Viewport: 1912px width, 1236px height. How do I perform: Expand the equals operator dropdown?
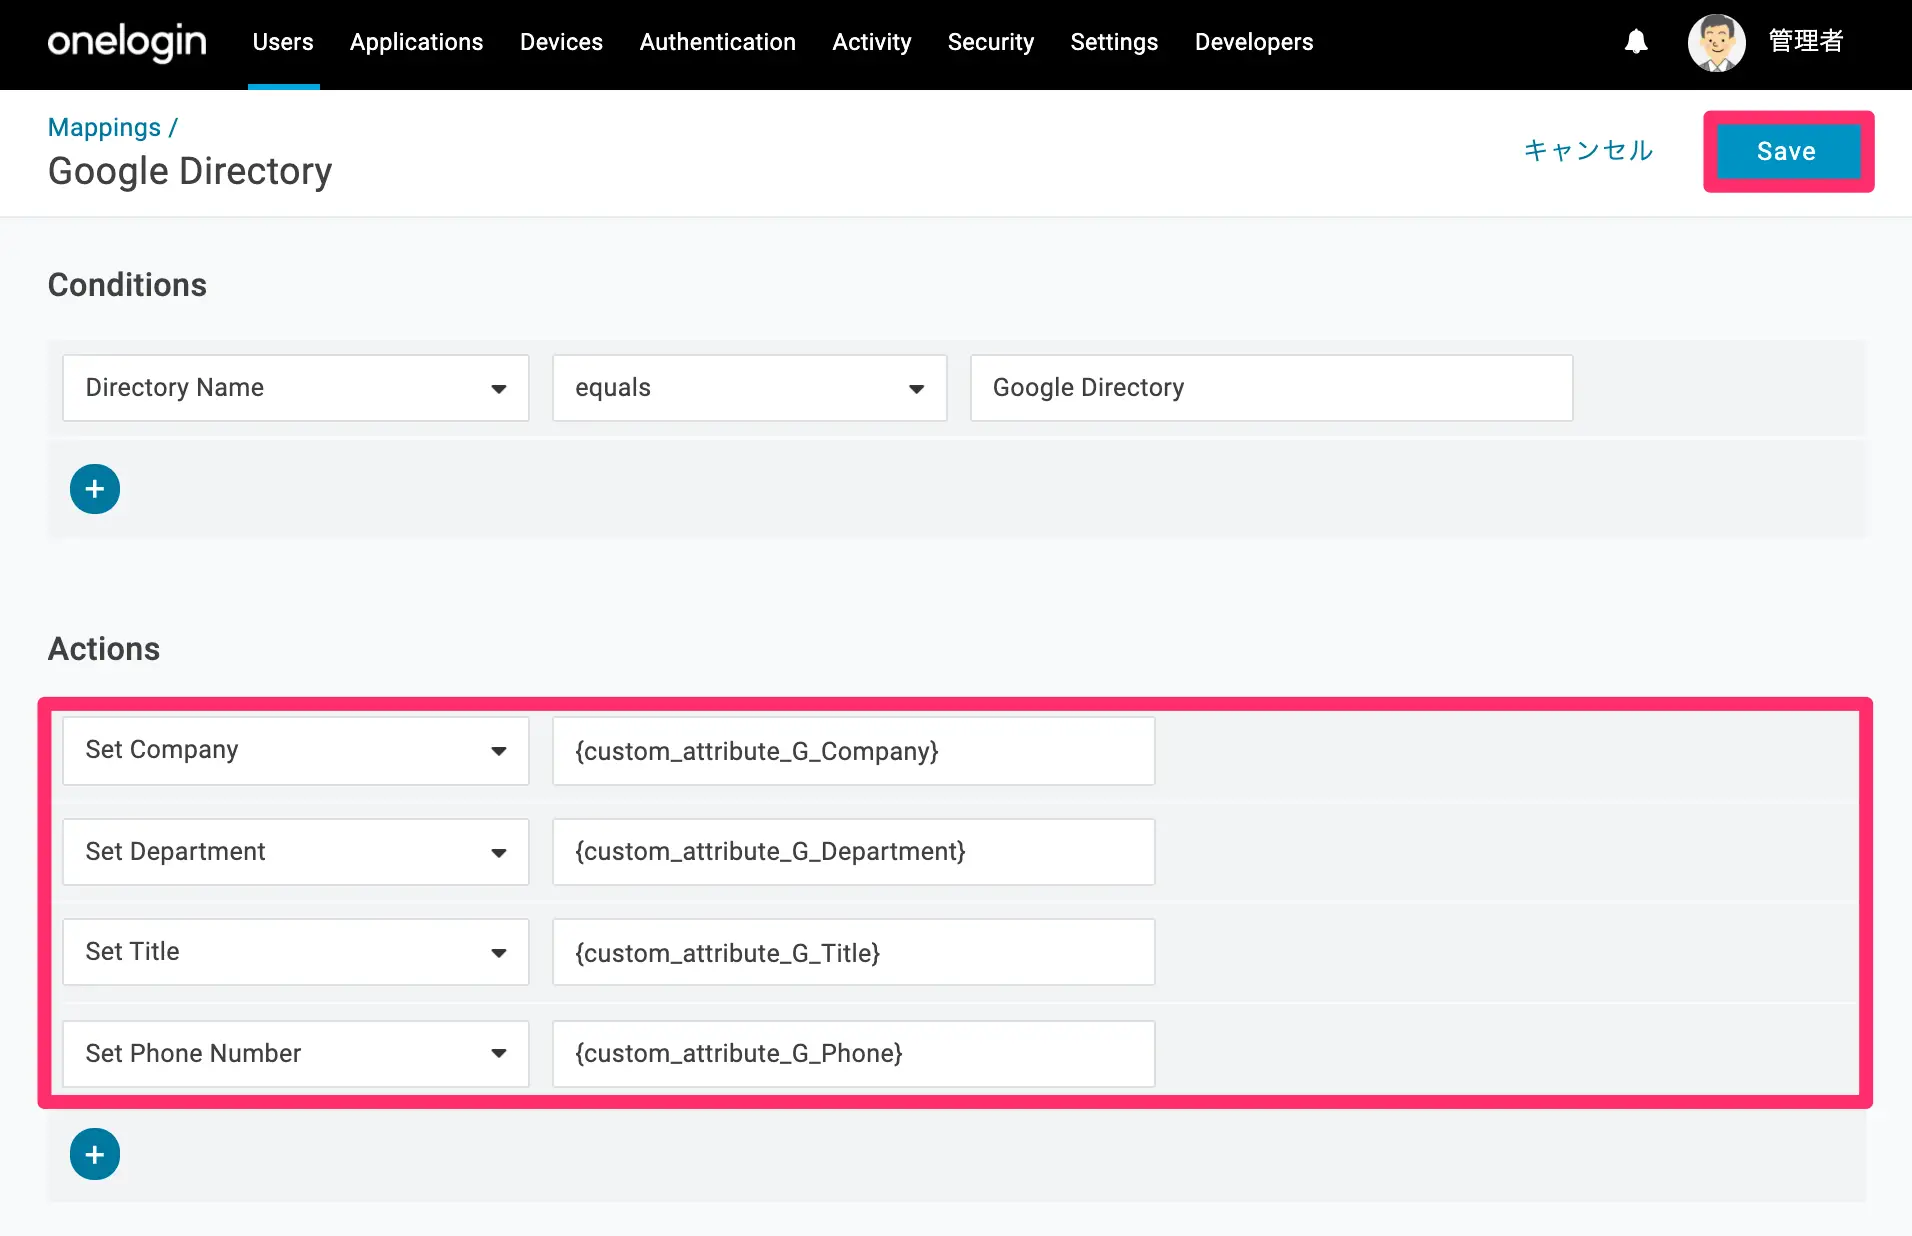[x=750, y=388]
